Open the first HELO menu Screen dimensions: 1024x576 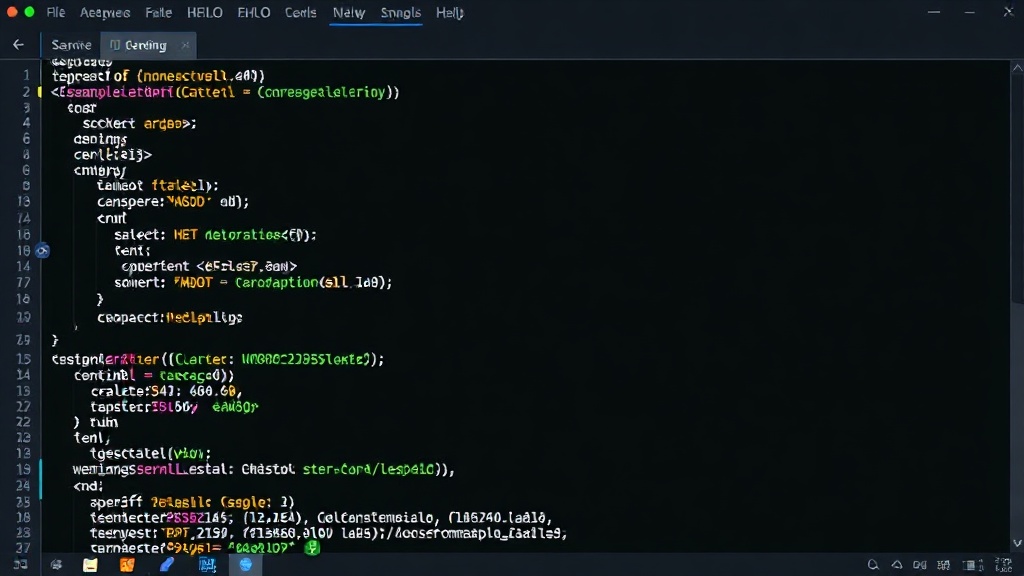(204, 12)
